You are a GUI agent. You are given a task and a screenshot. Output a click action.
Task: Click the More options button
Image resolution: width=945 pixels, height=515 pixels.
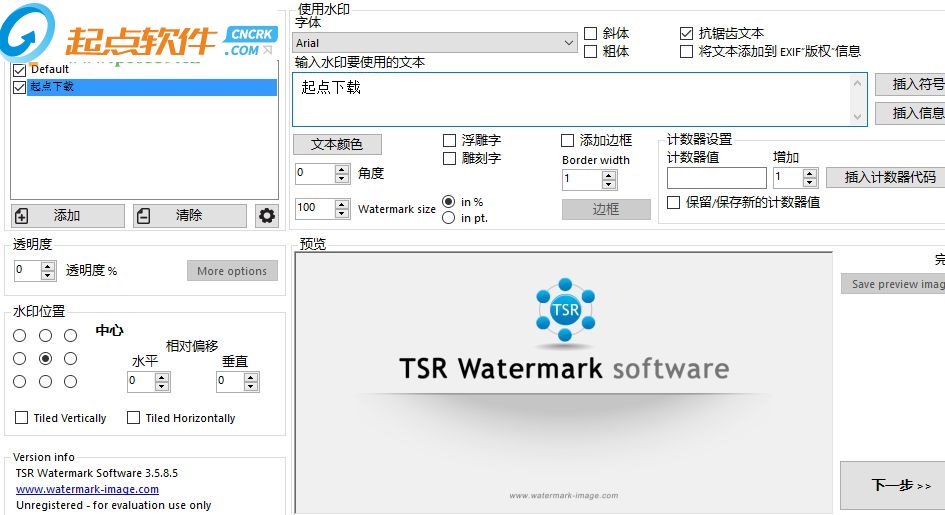pos(232,271)
